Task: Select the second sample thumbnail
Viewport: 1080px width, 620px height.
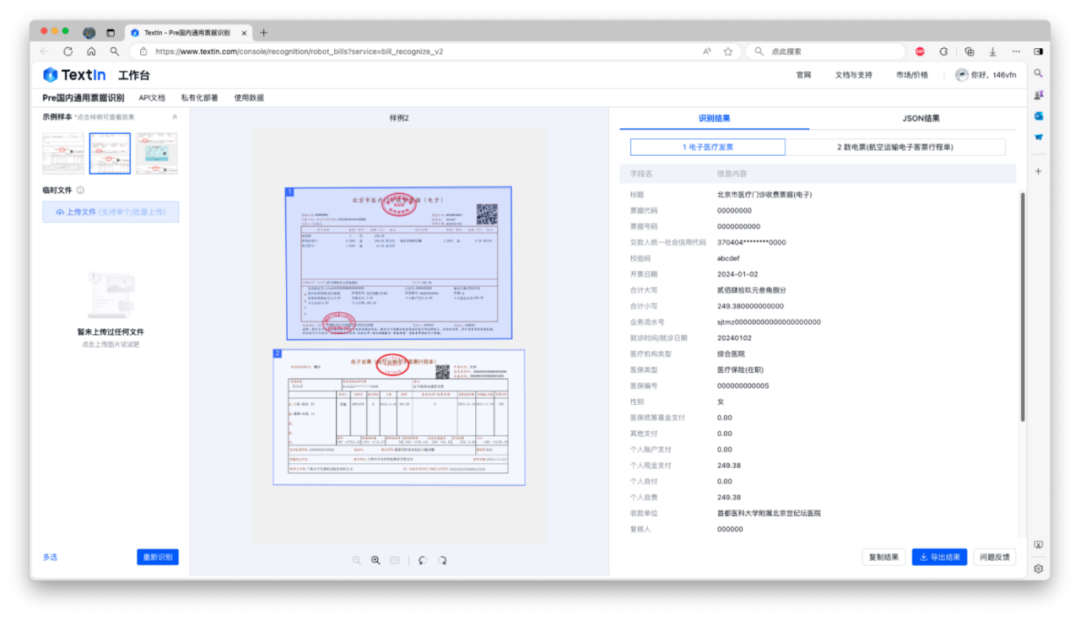Action: click(110, 153)
